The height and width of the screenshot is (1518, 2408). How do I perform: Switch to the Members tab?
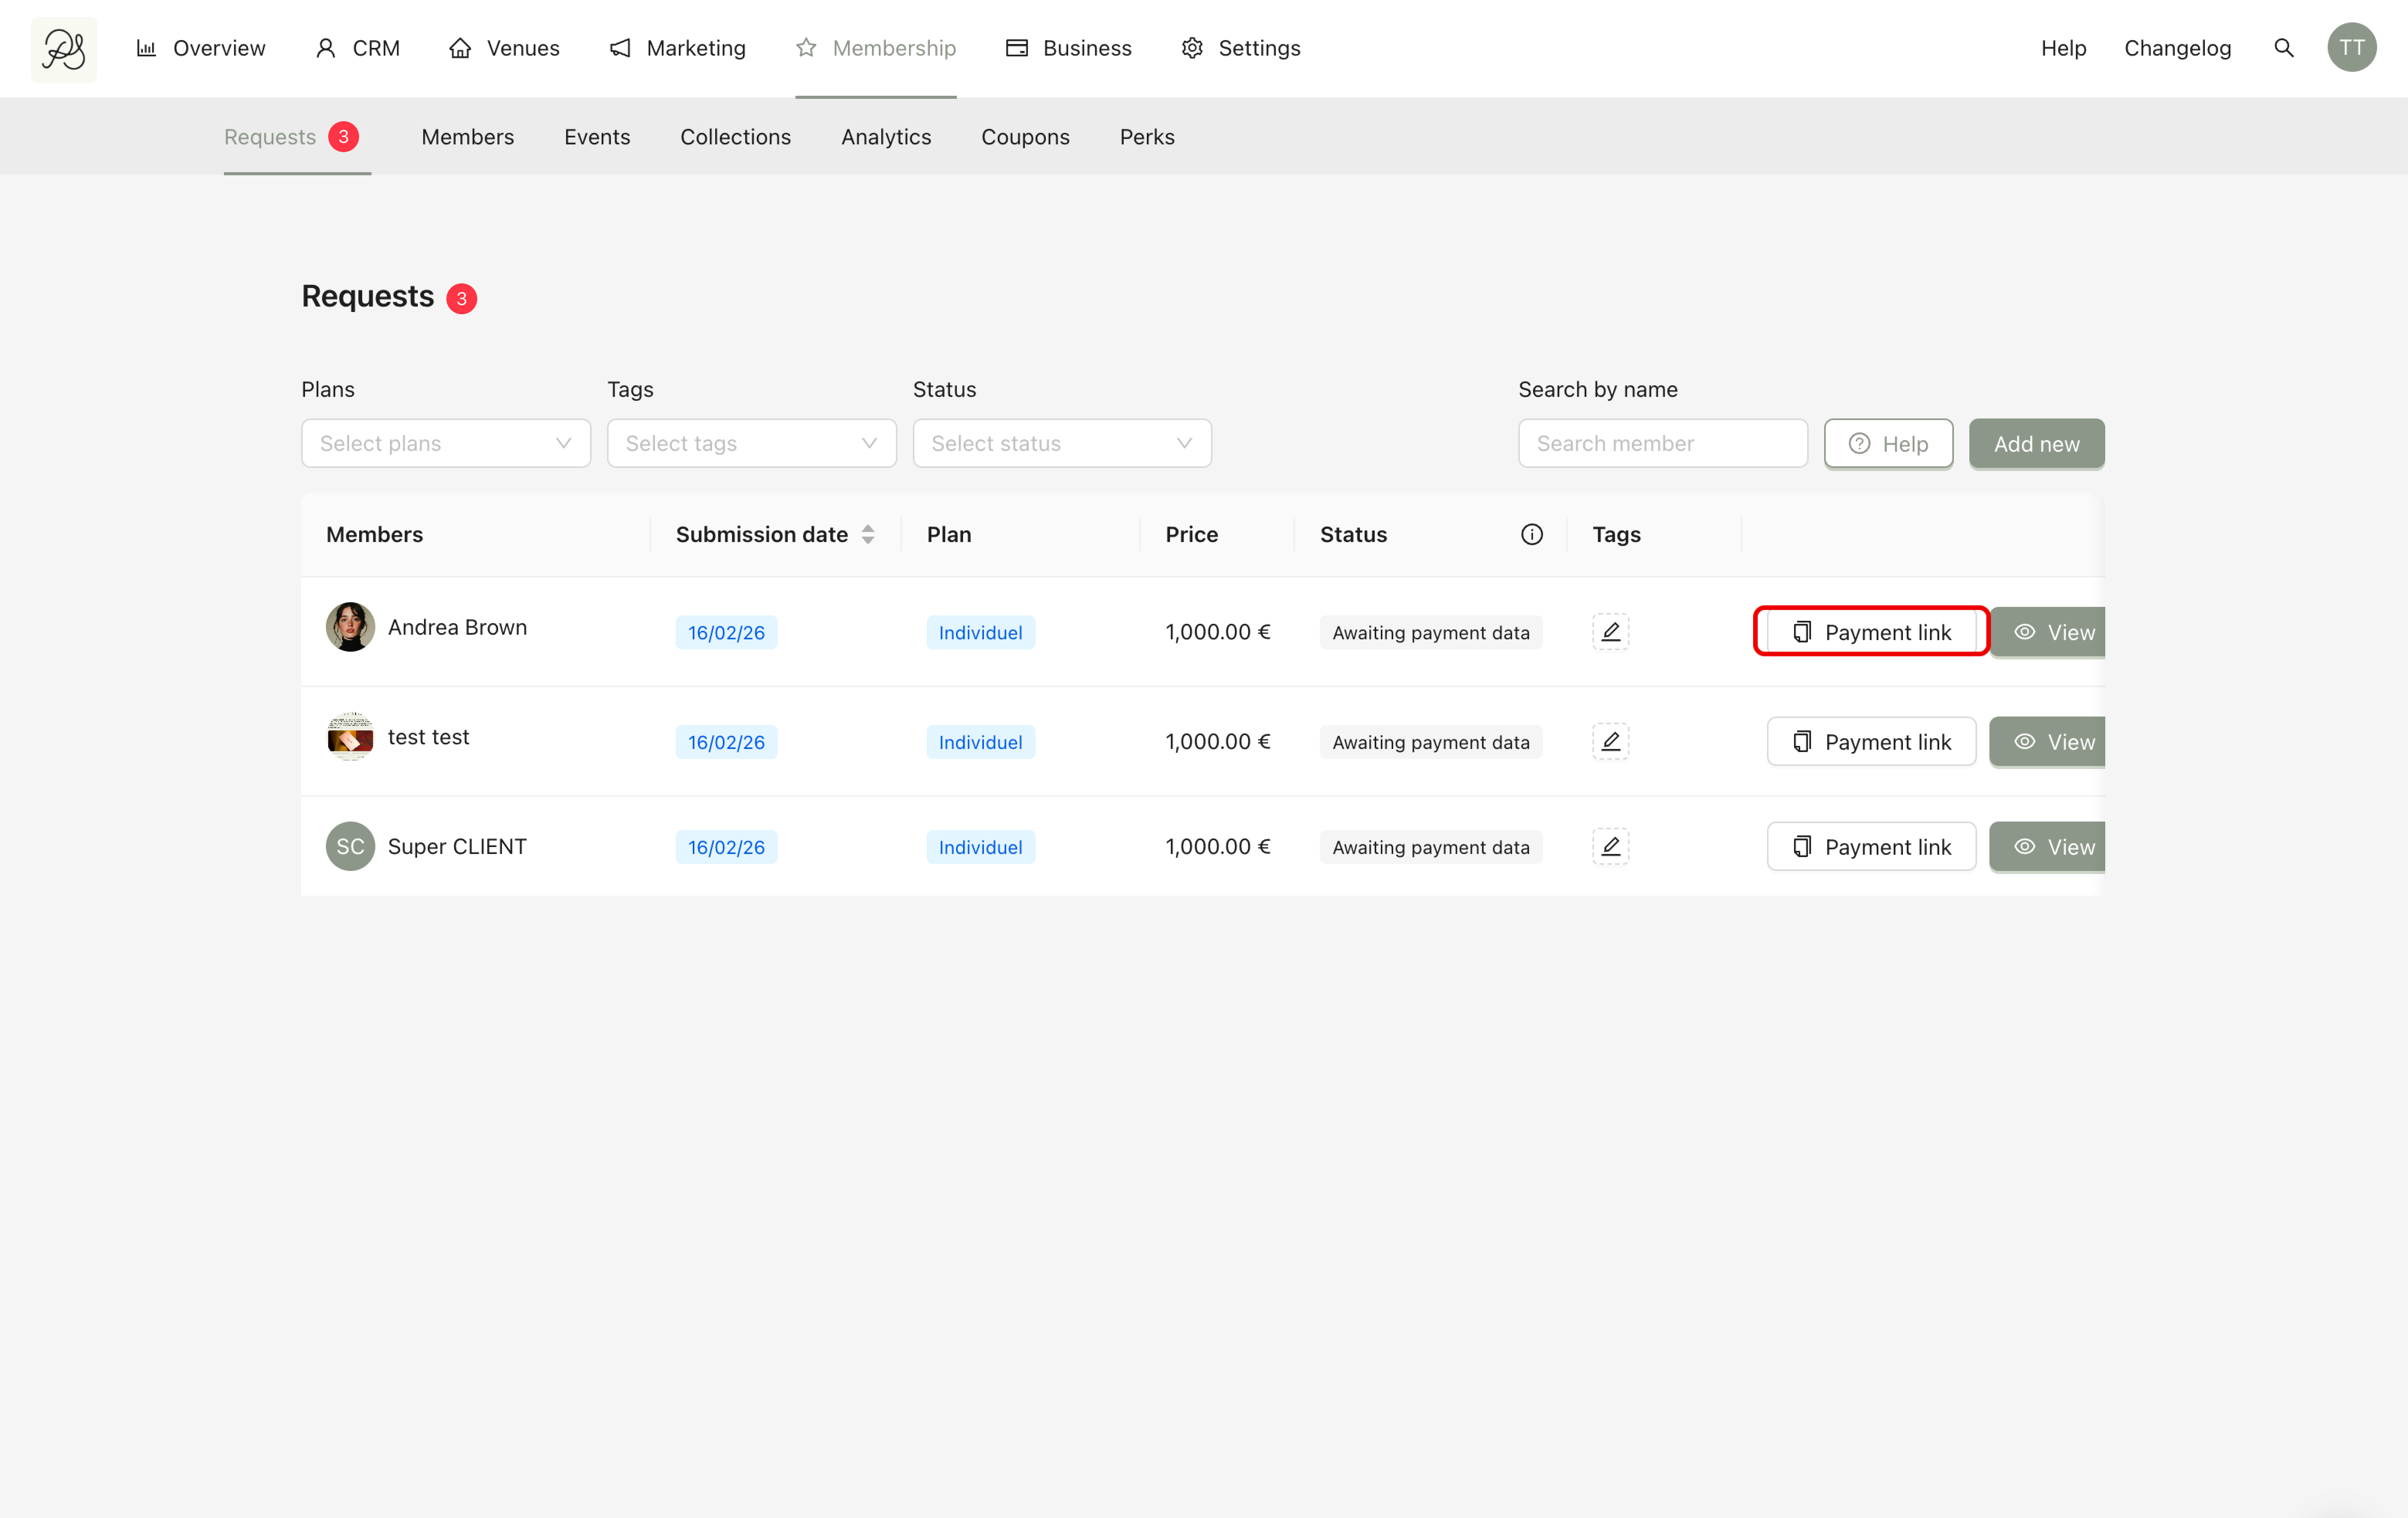pos(467,137)
